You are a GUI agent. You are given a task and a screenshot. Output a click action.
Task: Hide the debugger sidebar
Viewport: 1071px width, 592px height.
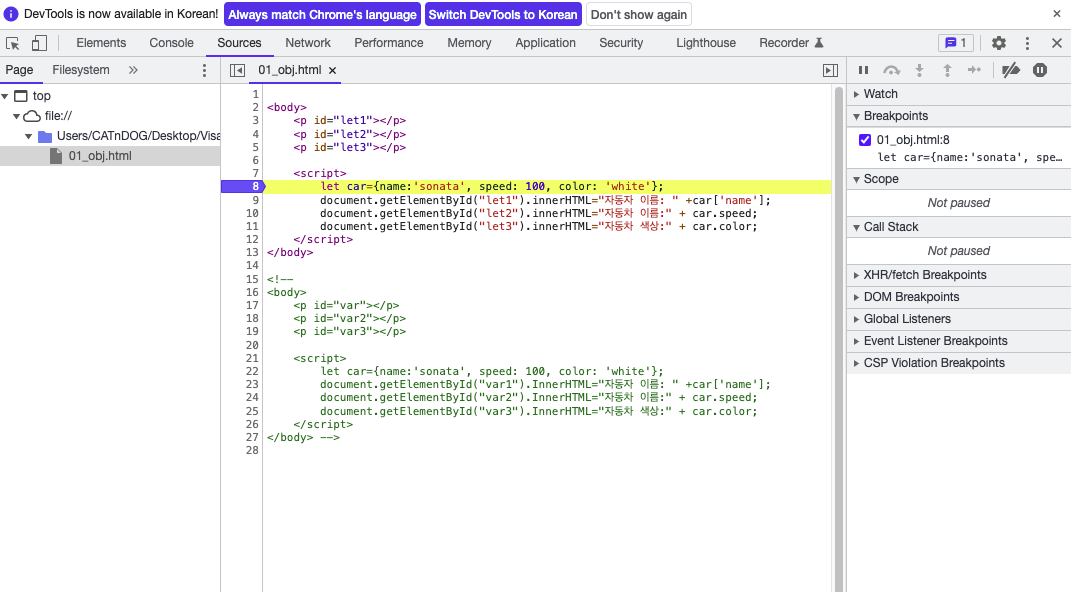click(x=830, y=70)
